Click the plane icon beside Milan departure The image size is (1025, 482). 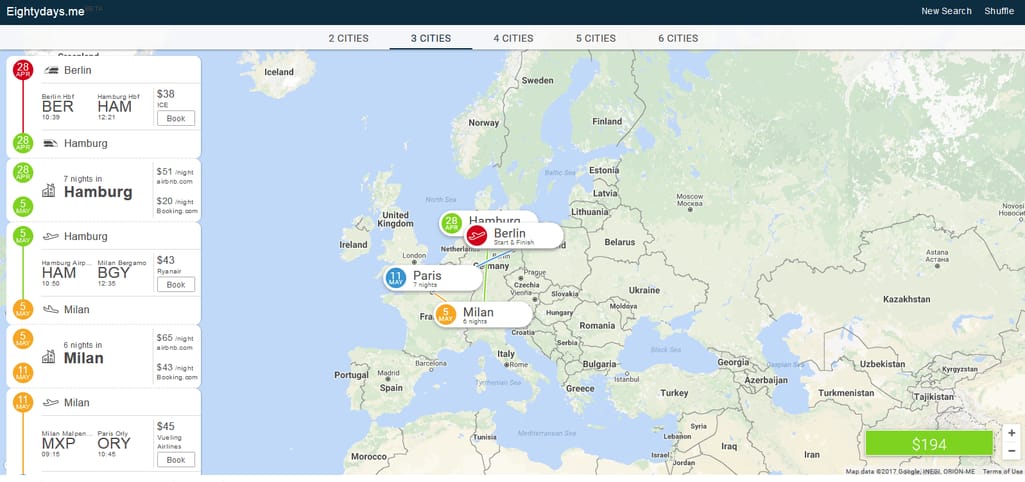pyautogui.click(x=51, y=402)
